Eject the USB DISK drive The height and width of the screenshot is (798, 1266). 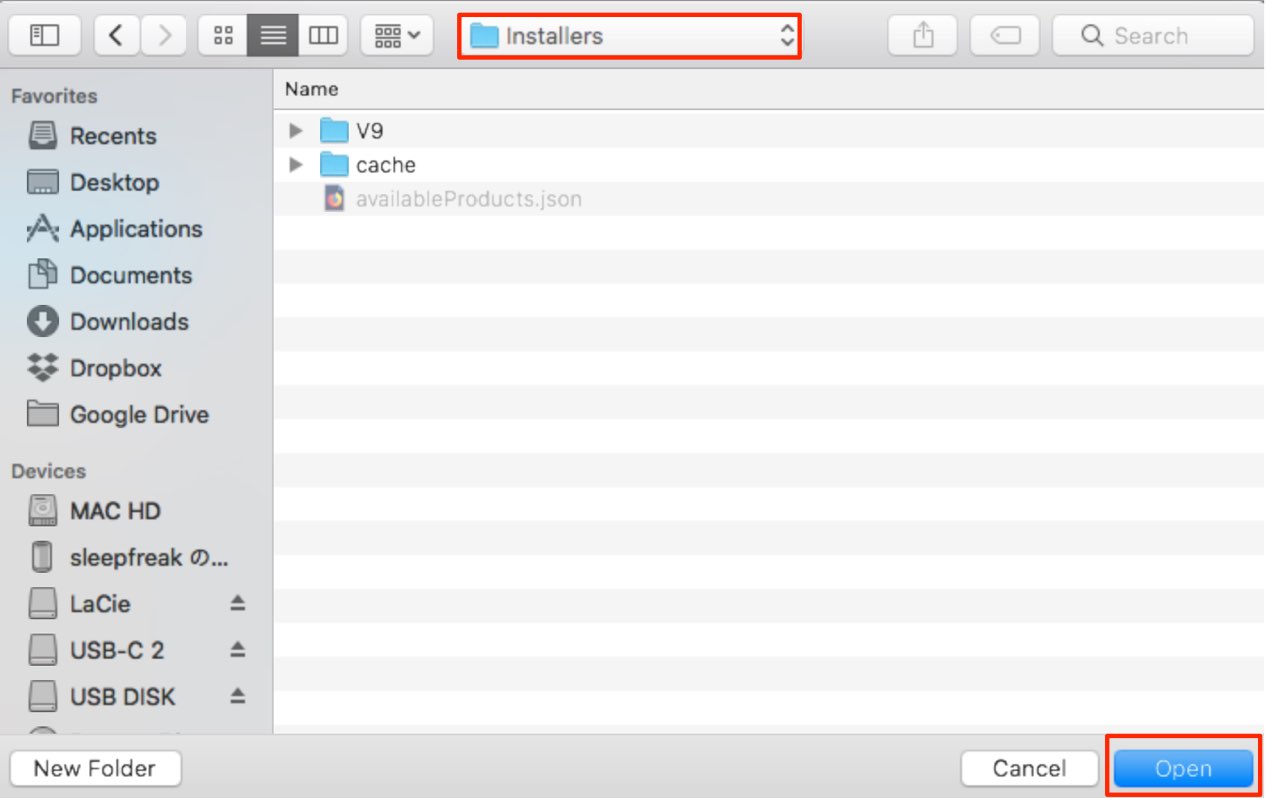pyautogui.click(x=237, y=695)
